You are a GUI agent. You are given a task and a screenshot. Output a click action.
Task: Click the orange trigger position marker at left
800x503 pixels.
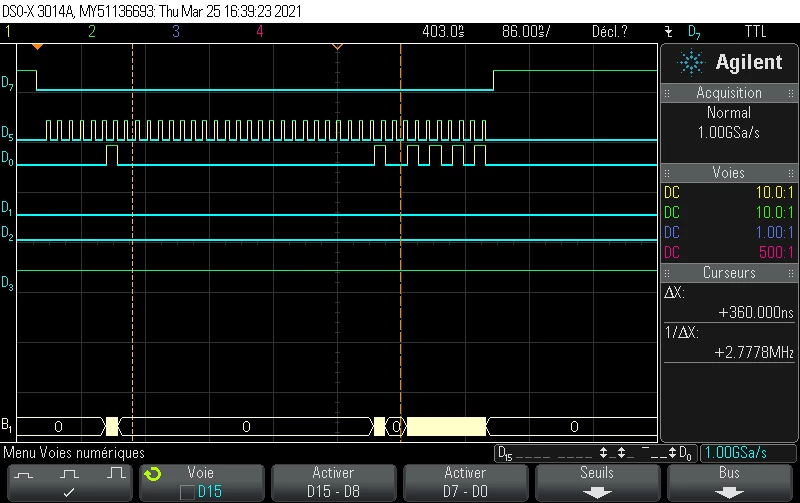(x=37, y=46)
